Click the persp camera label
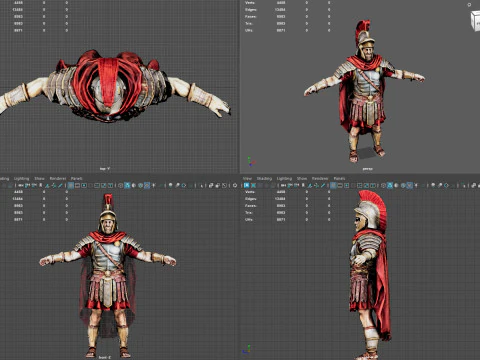480x360 pixels. tap(367, 169)
